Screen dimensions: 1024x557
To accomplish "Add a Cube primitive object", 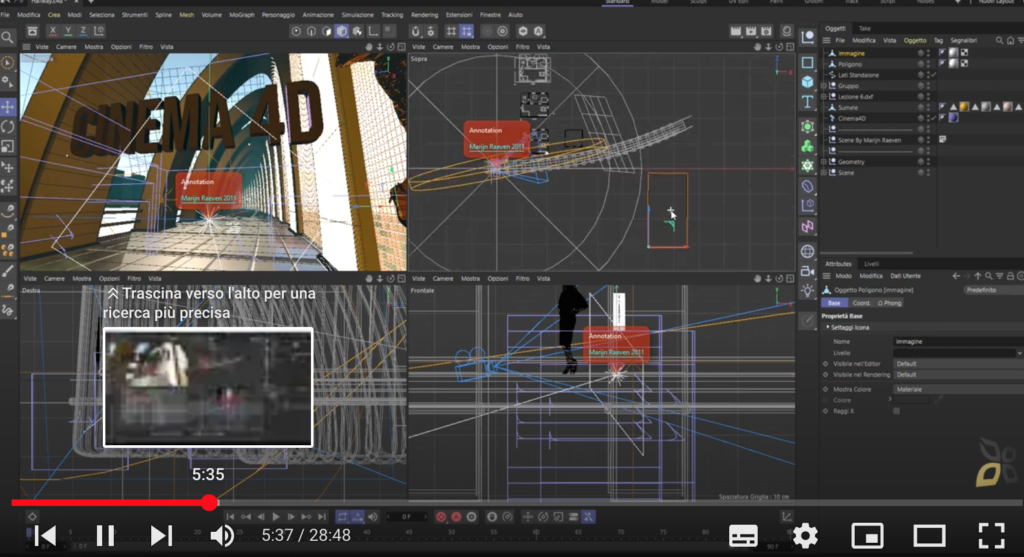I will click(808, 82).
